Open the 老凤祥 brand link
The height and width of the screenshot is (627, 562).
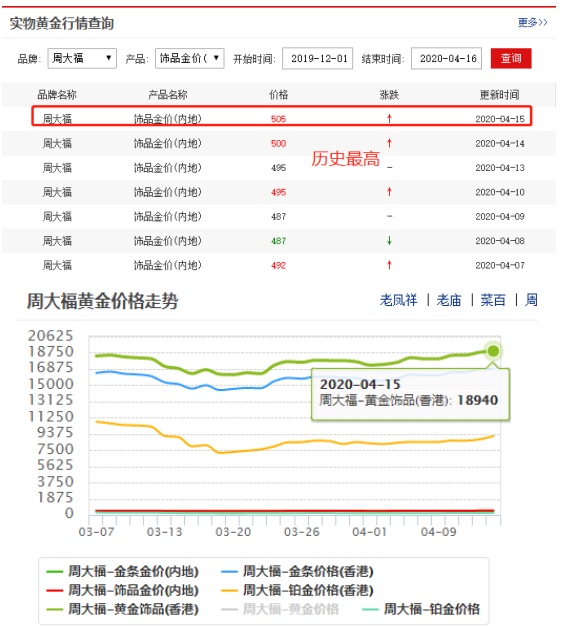398,300
